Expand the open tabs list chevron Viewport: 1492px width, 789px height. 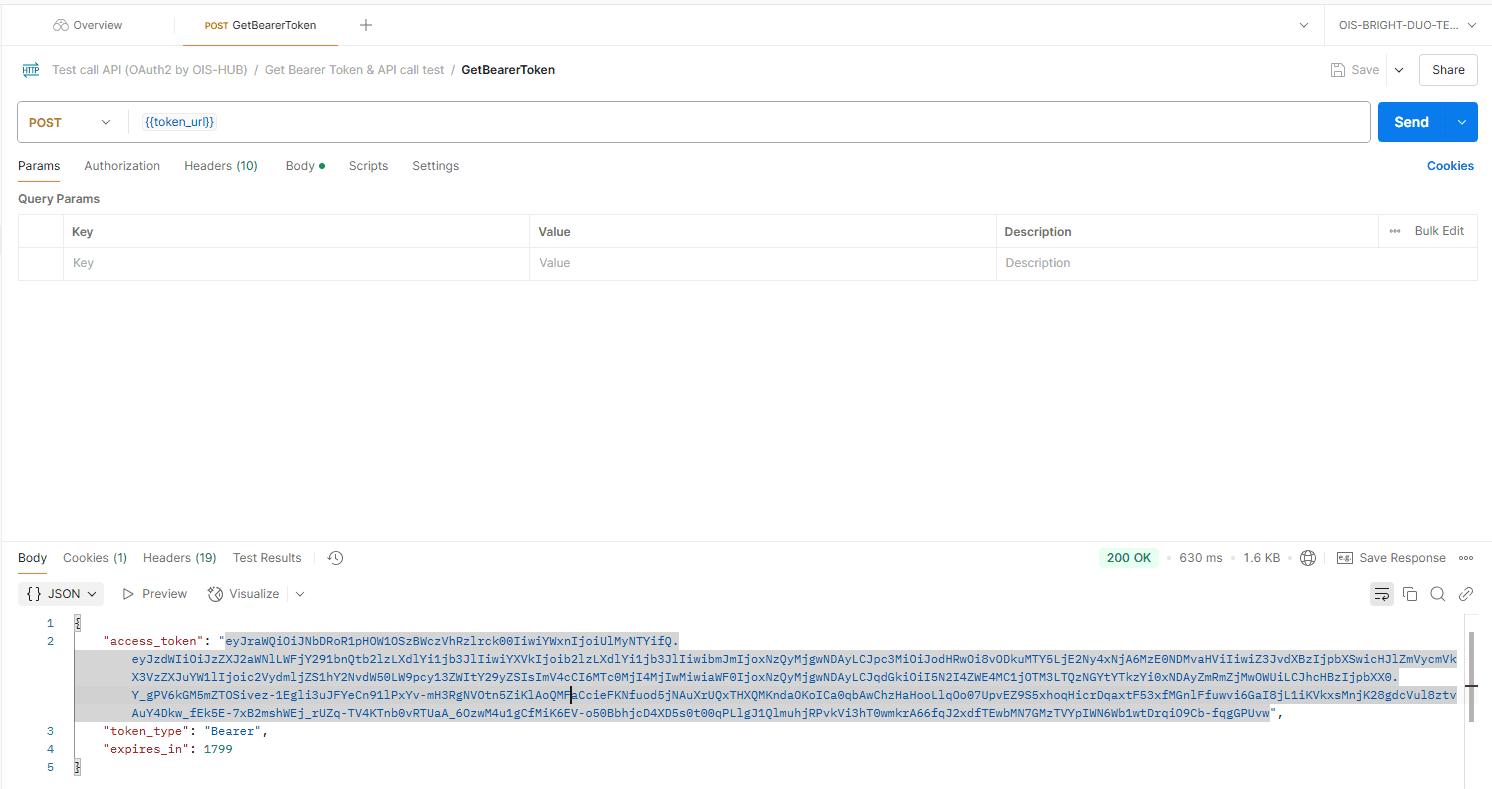[1303, 25]
